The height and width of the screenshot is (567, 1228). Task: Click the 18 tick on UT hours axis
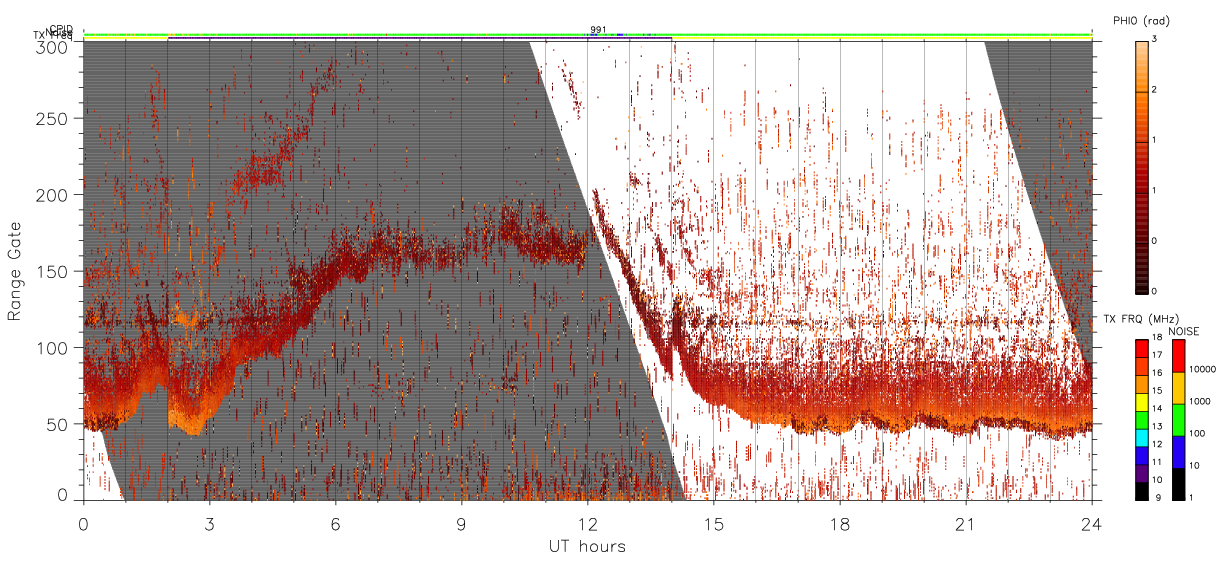[x=840, y=523]
